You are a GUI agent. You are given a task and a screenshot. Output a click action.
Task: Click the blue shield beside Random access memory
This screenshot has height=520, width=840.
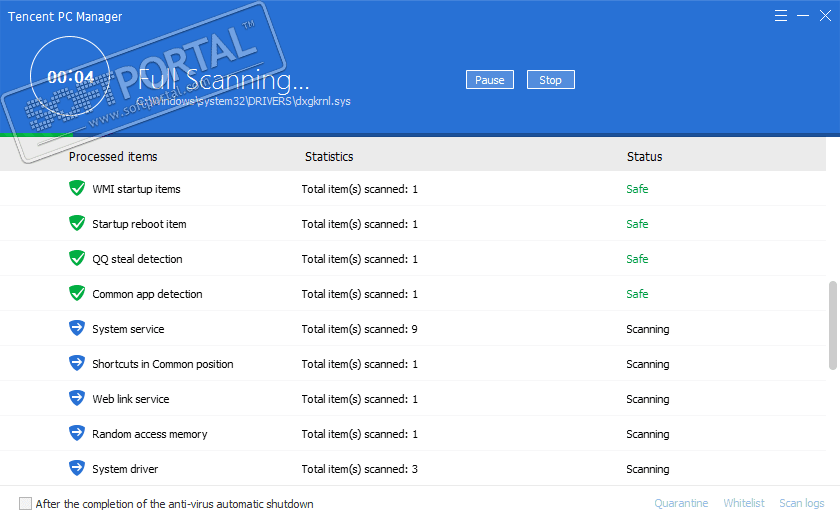click(x=77, y=433)
